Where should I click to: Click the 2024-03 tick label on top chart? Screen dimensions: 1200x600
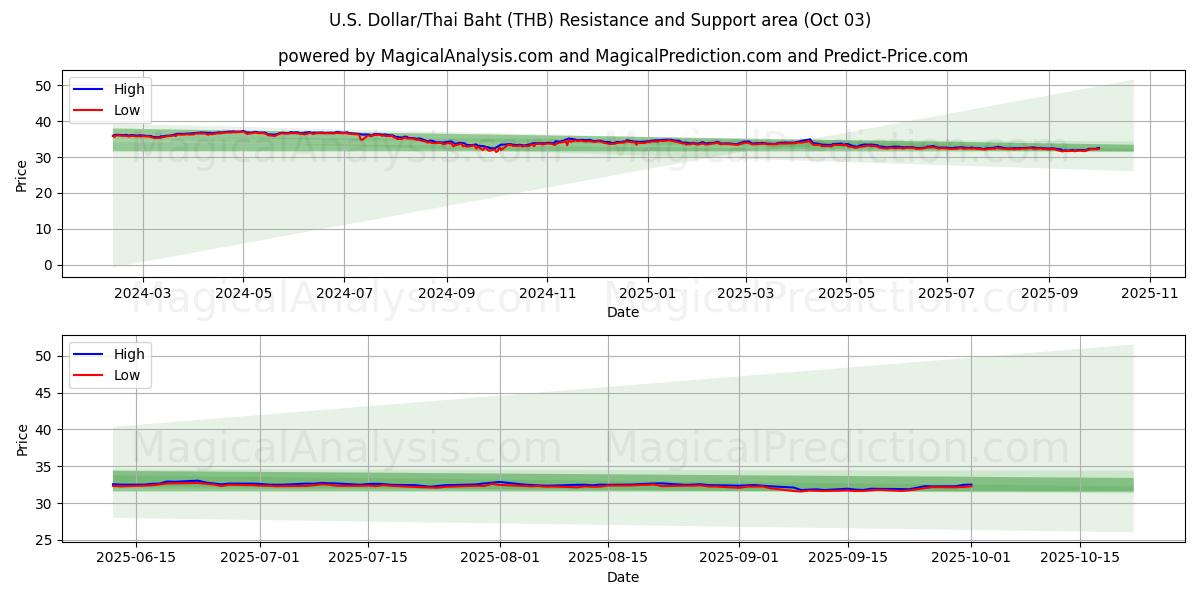click(x=142, y=294)
